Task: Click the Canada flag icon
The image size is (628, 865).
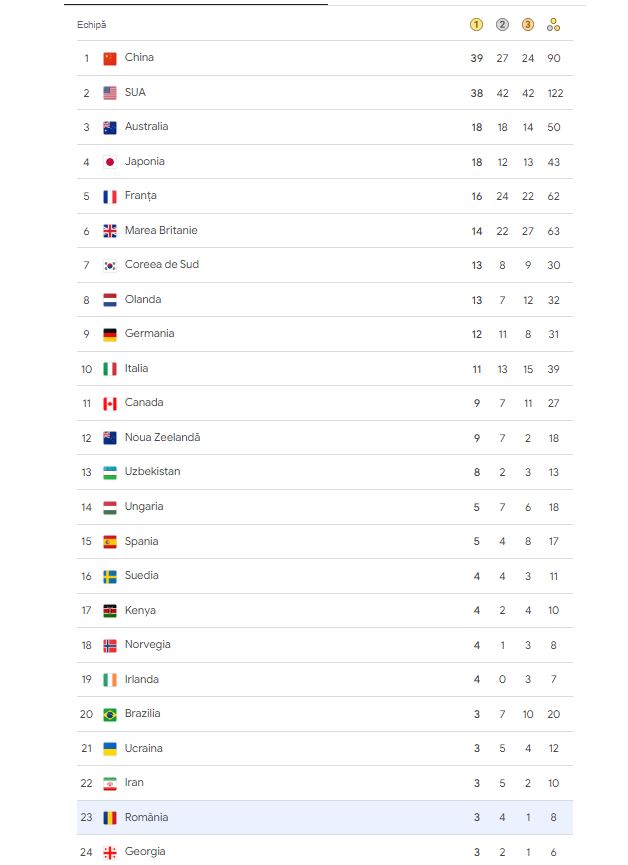Action: click(110, 403)
